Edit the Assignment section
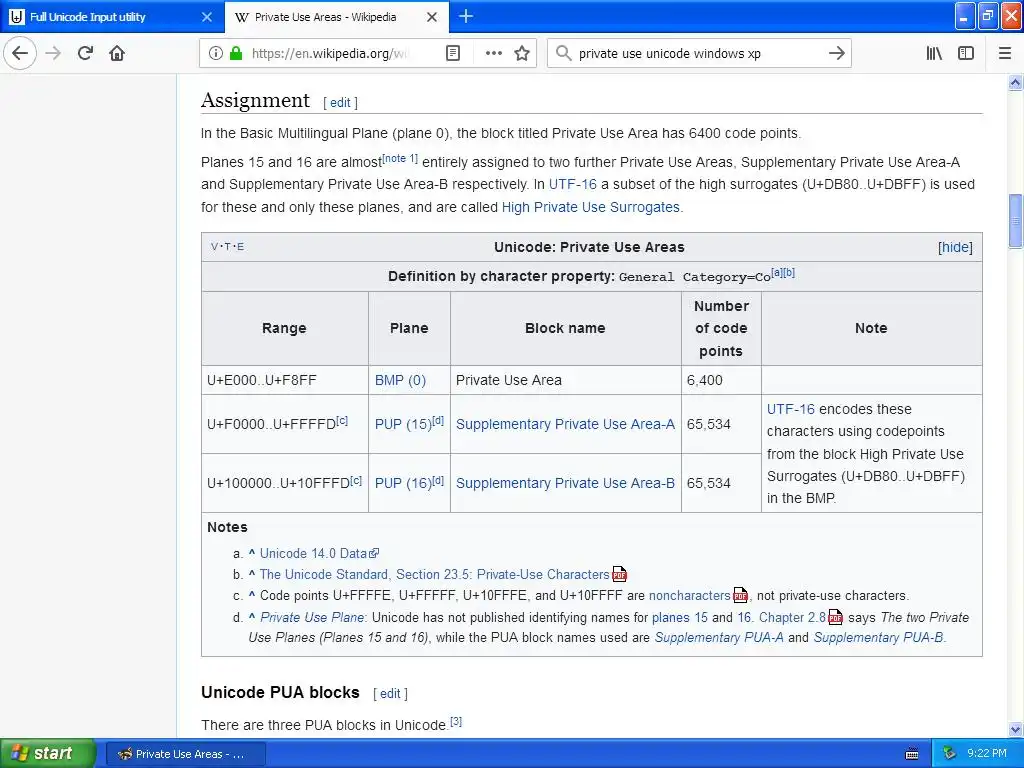 coord(340,103)
